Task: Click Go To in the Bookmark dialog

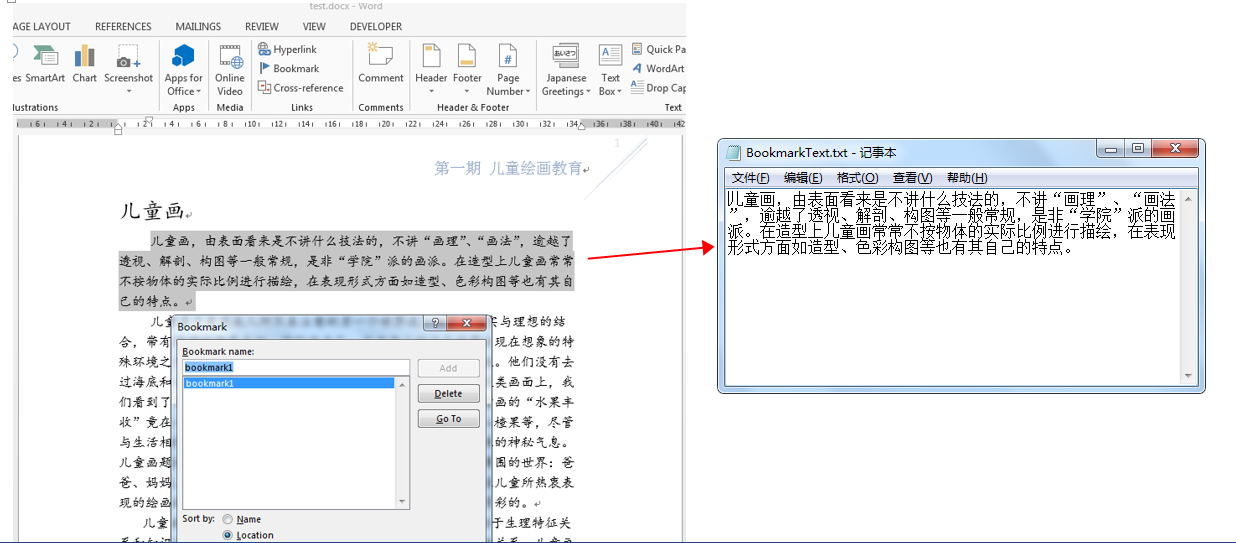Action: [448, 419]
